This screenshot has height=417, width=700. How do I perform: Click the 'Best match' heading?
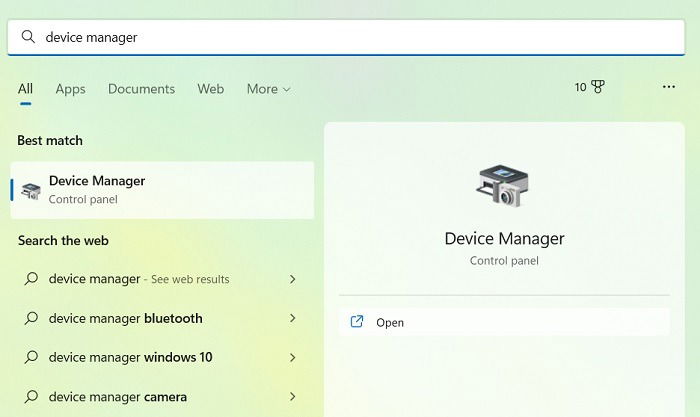(50, 141)
